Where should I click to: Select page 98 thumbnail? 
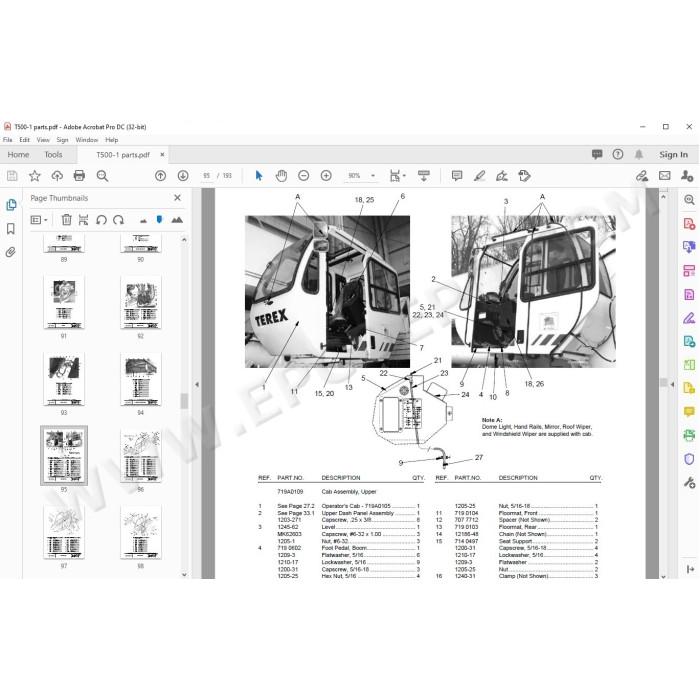coord(141,532)
